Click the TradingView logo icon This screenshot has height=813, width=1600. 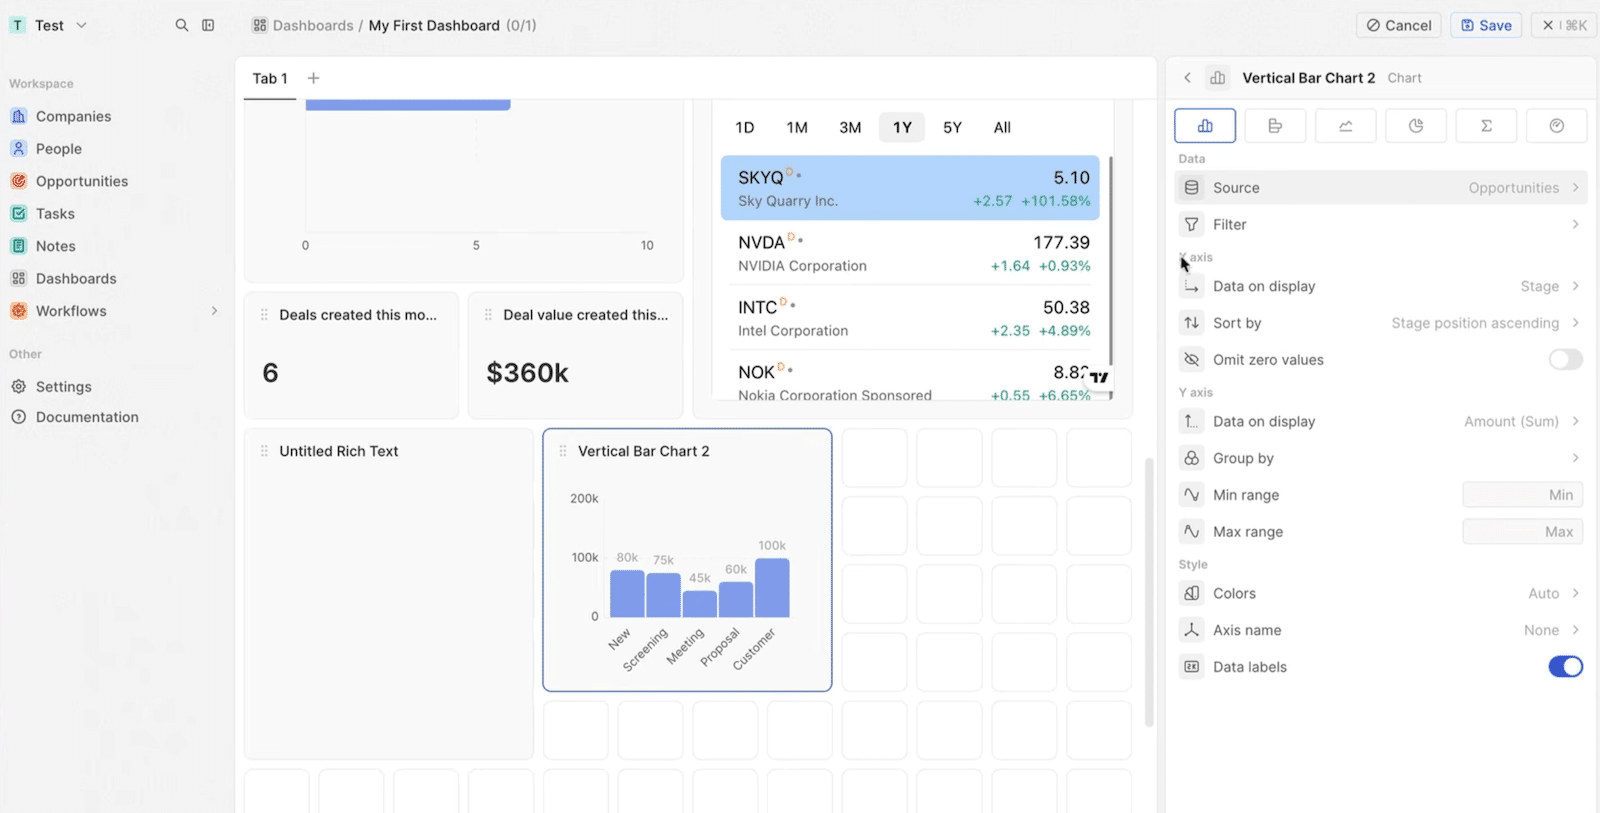(1099, 378)
